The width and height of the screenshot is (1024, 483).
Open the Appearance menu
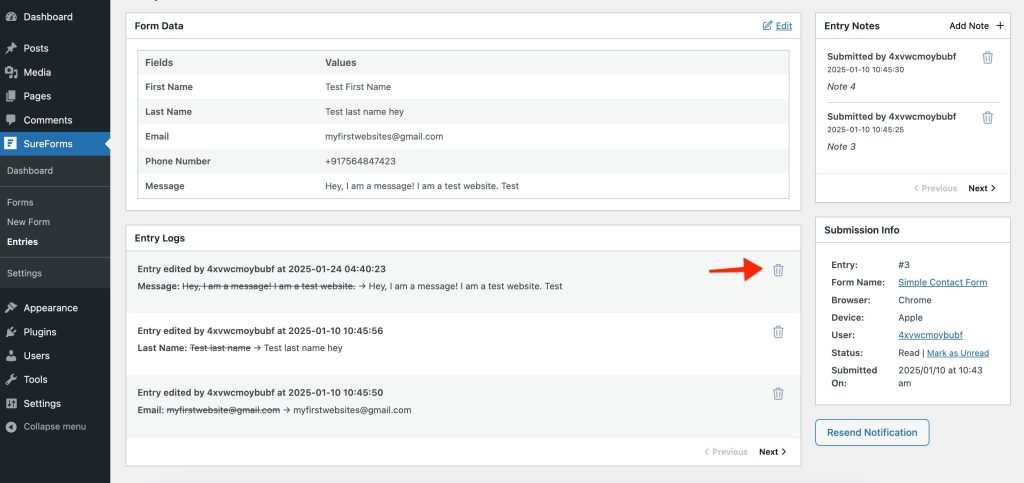(x=50, y=308)
